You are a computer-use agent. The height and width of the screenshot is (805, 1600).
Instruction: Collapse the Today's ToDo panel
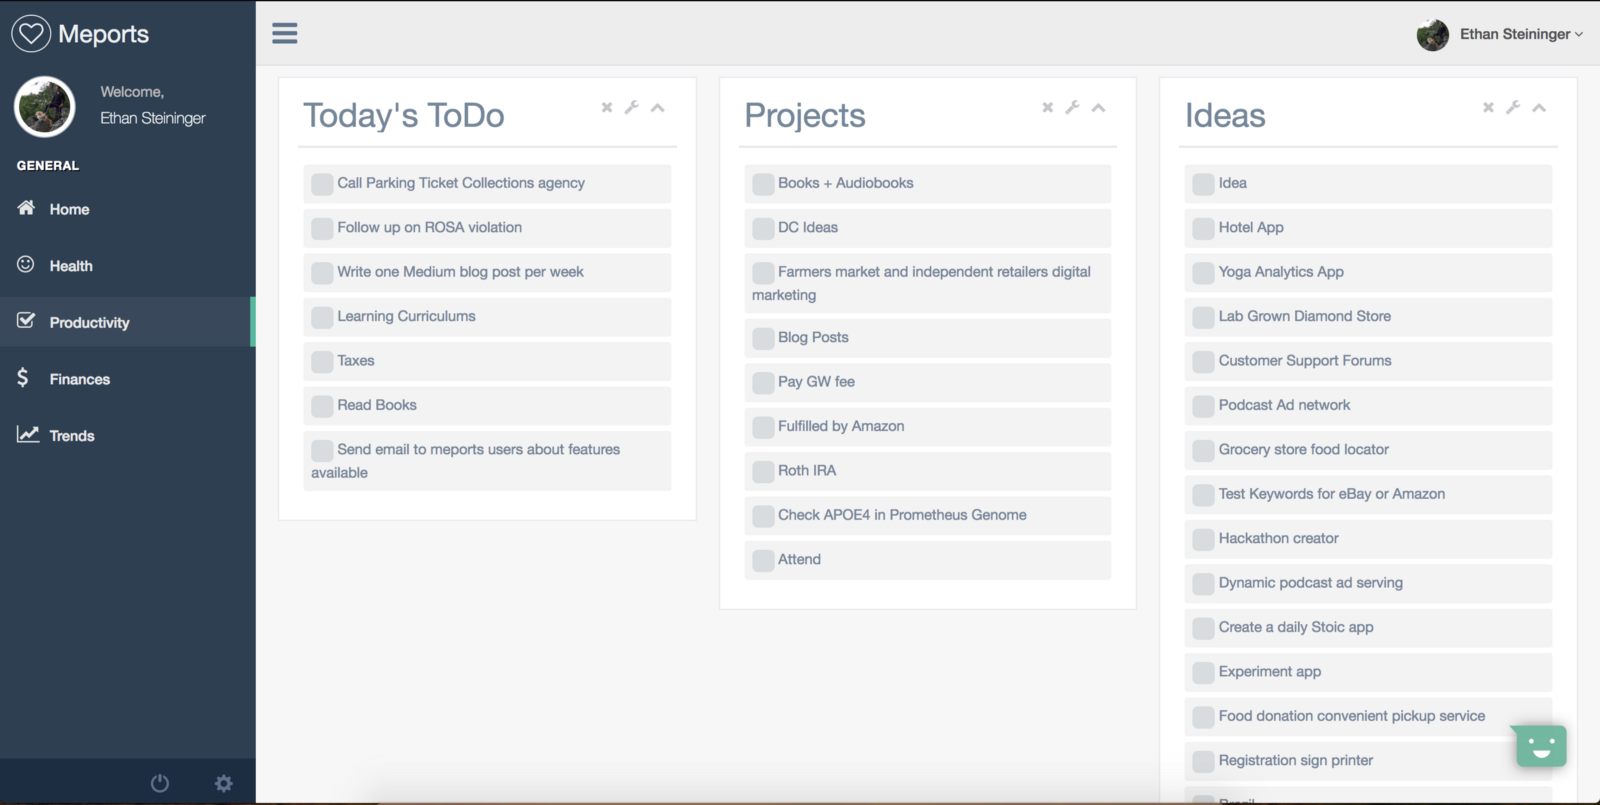[658, 107]
